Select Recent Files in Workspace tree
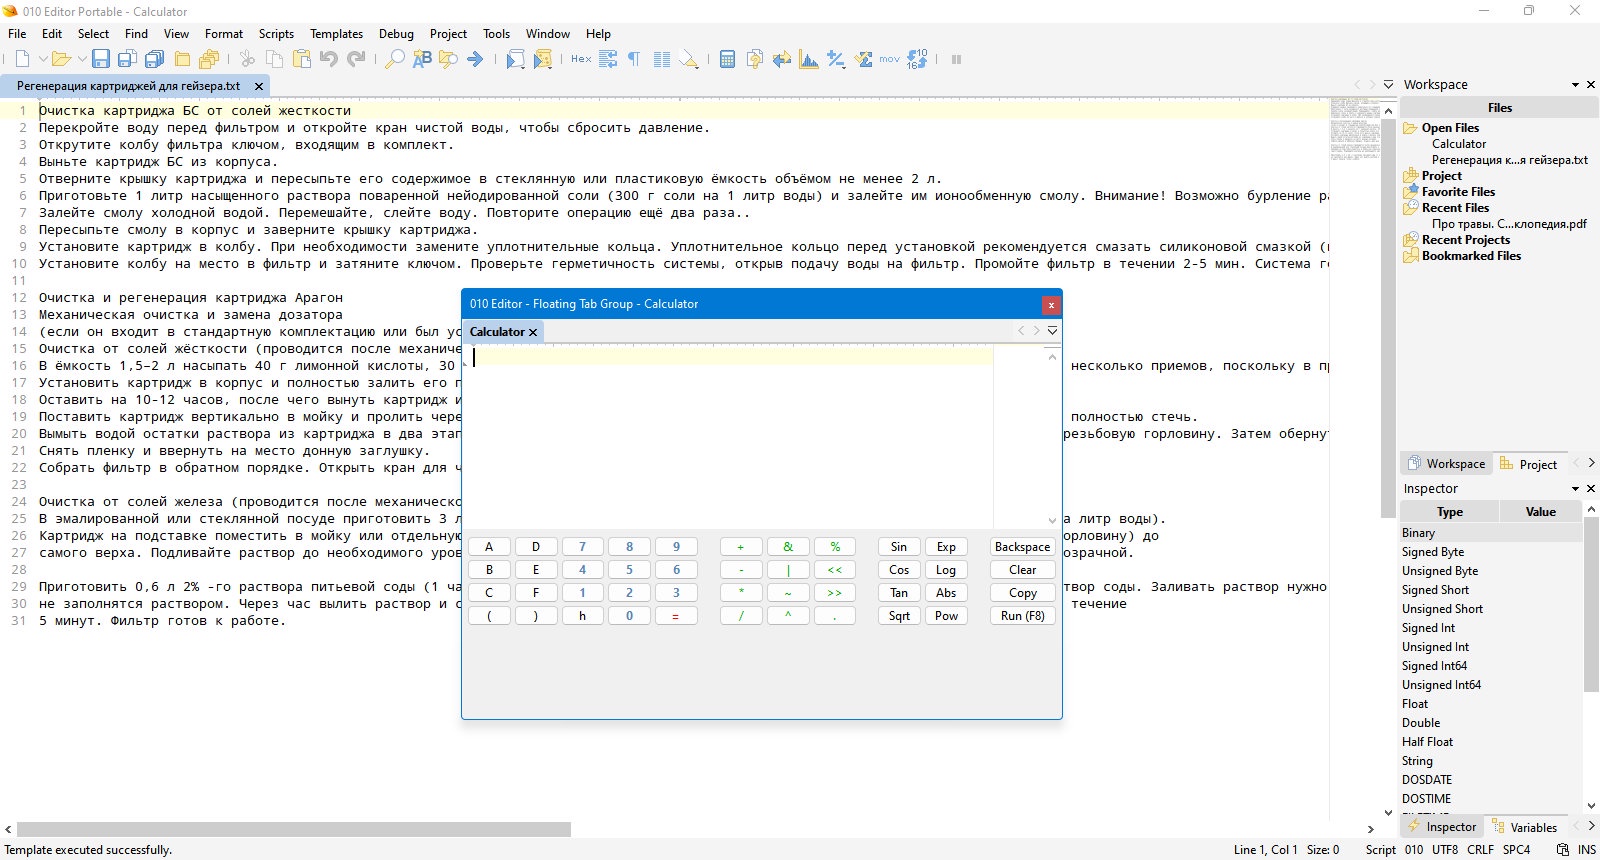 [x=1455, y=208]
